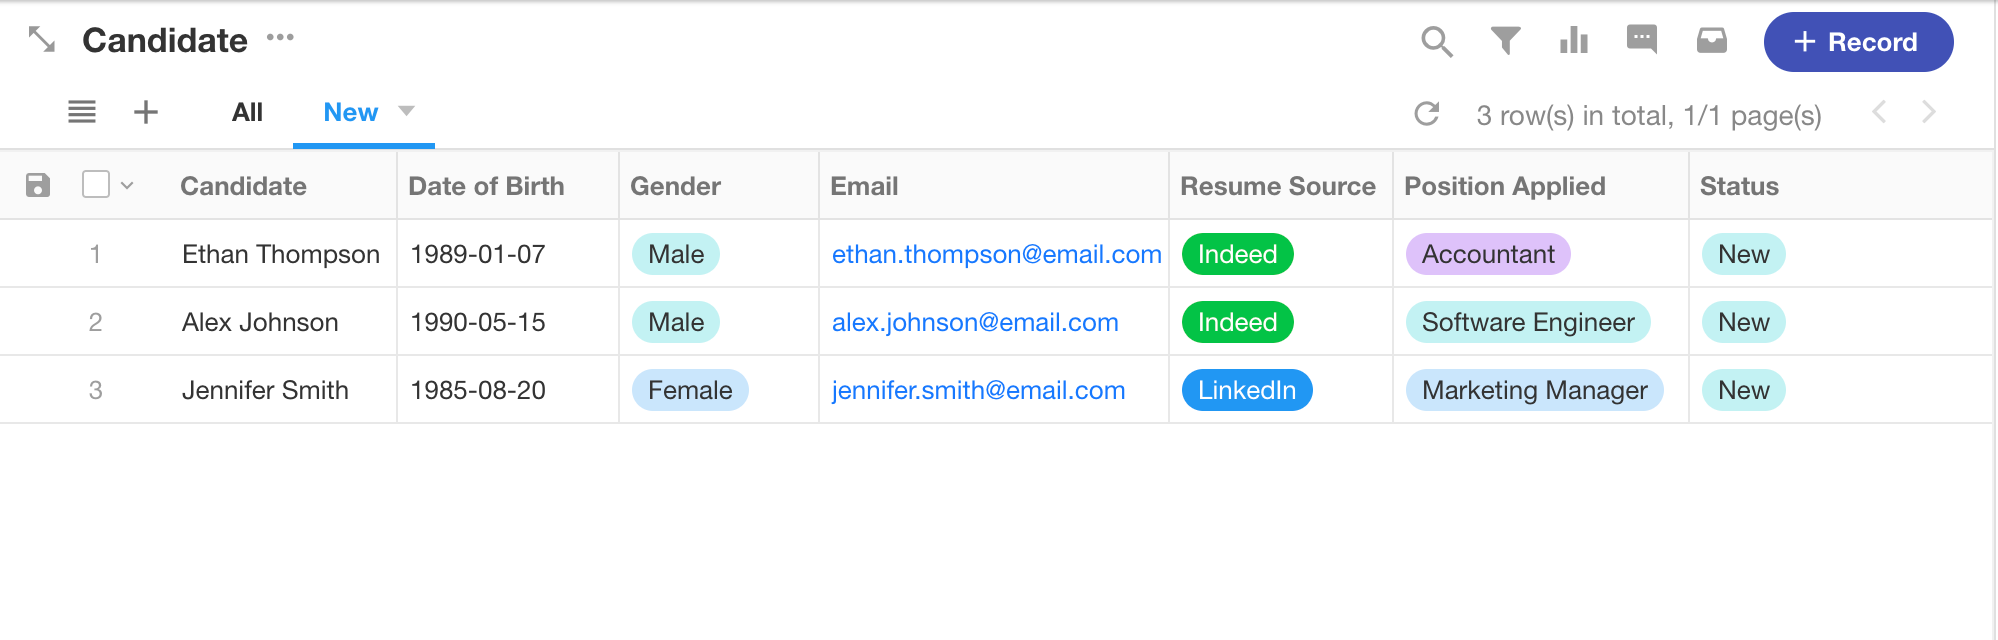Click the green Indeed tag for Ethan Thompson
The height and width of the screenshot is (640, 1998).
1237,254
